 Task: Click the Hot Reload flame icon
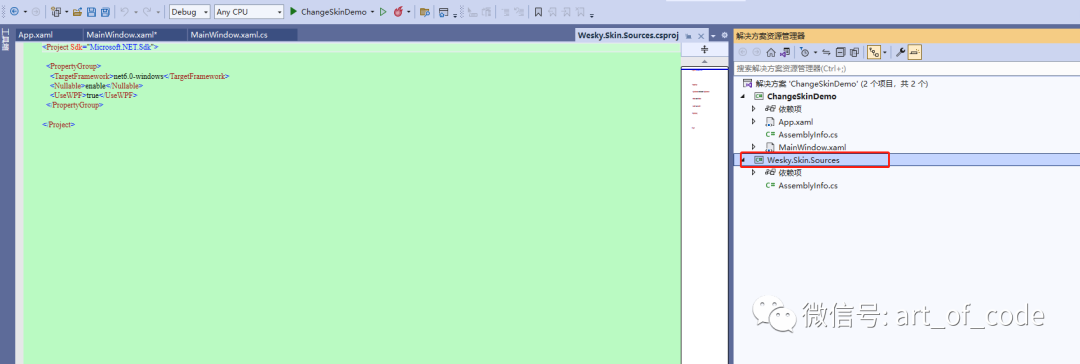[398, 12]
